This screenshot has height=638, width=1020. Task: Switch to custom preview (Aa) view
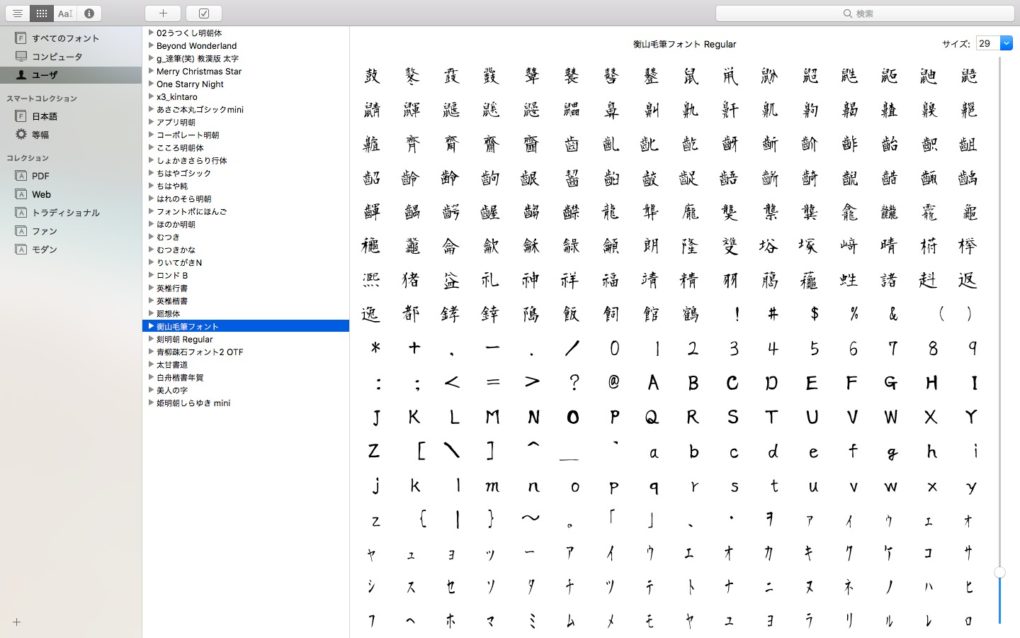(x=65, y=13)
